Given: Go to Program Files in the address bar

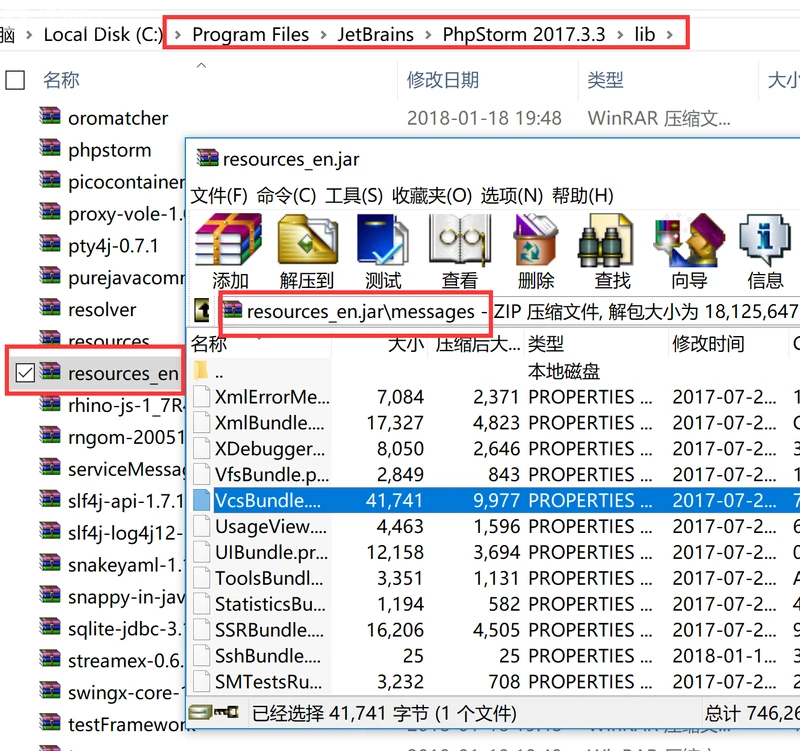Looking at the screenshot, I should [251, 35].
